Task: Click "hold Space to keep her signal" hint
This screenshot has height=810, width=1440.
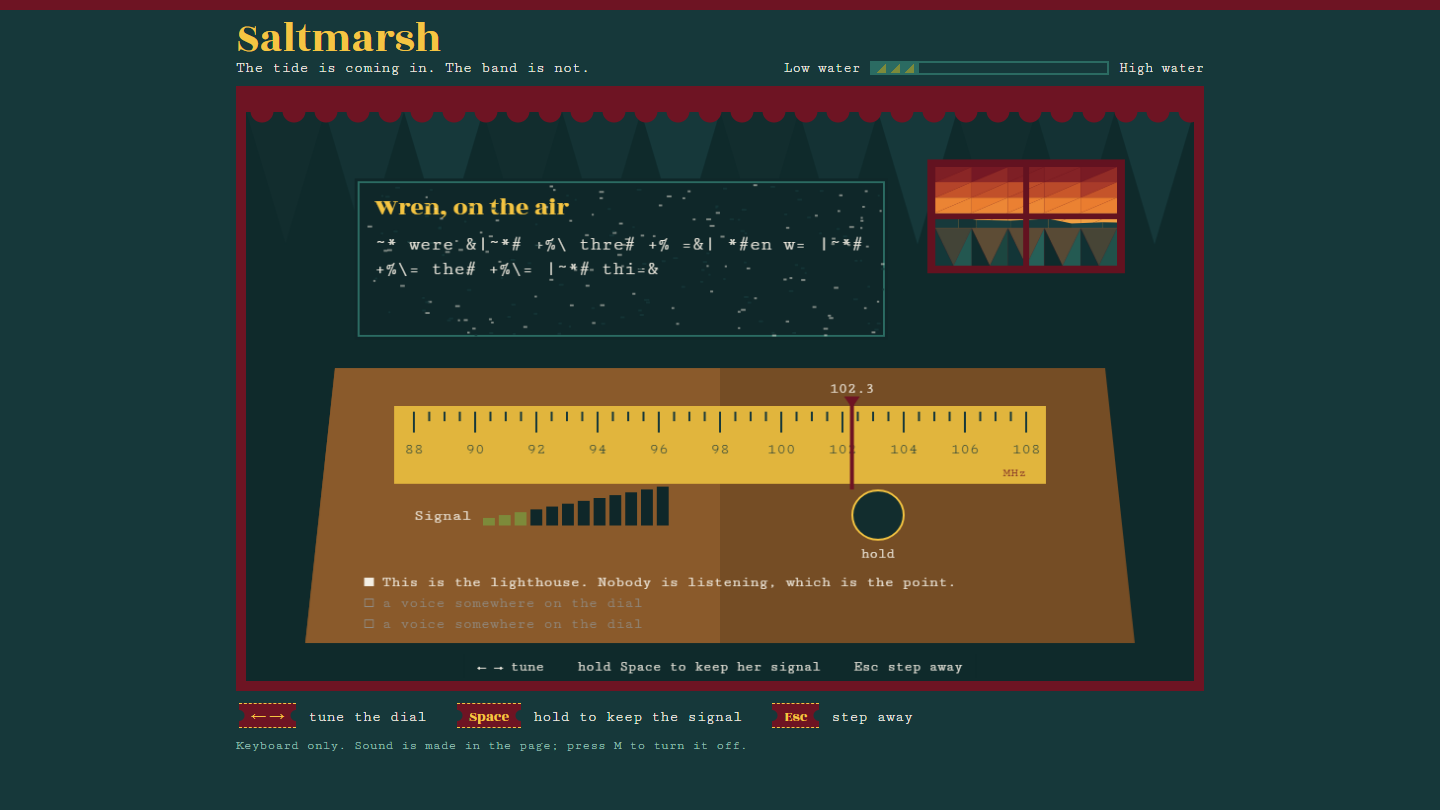Action: [x=699, y=667]
